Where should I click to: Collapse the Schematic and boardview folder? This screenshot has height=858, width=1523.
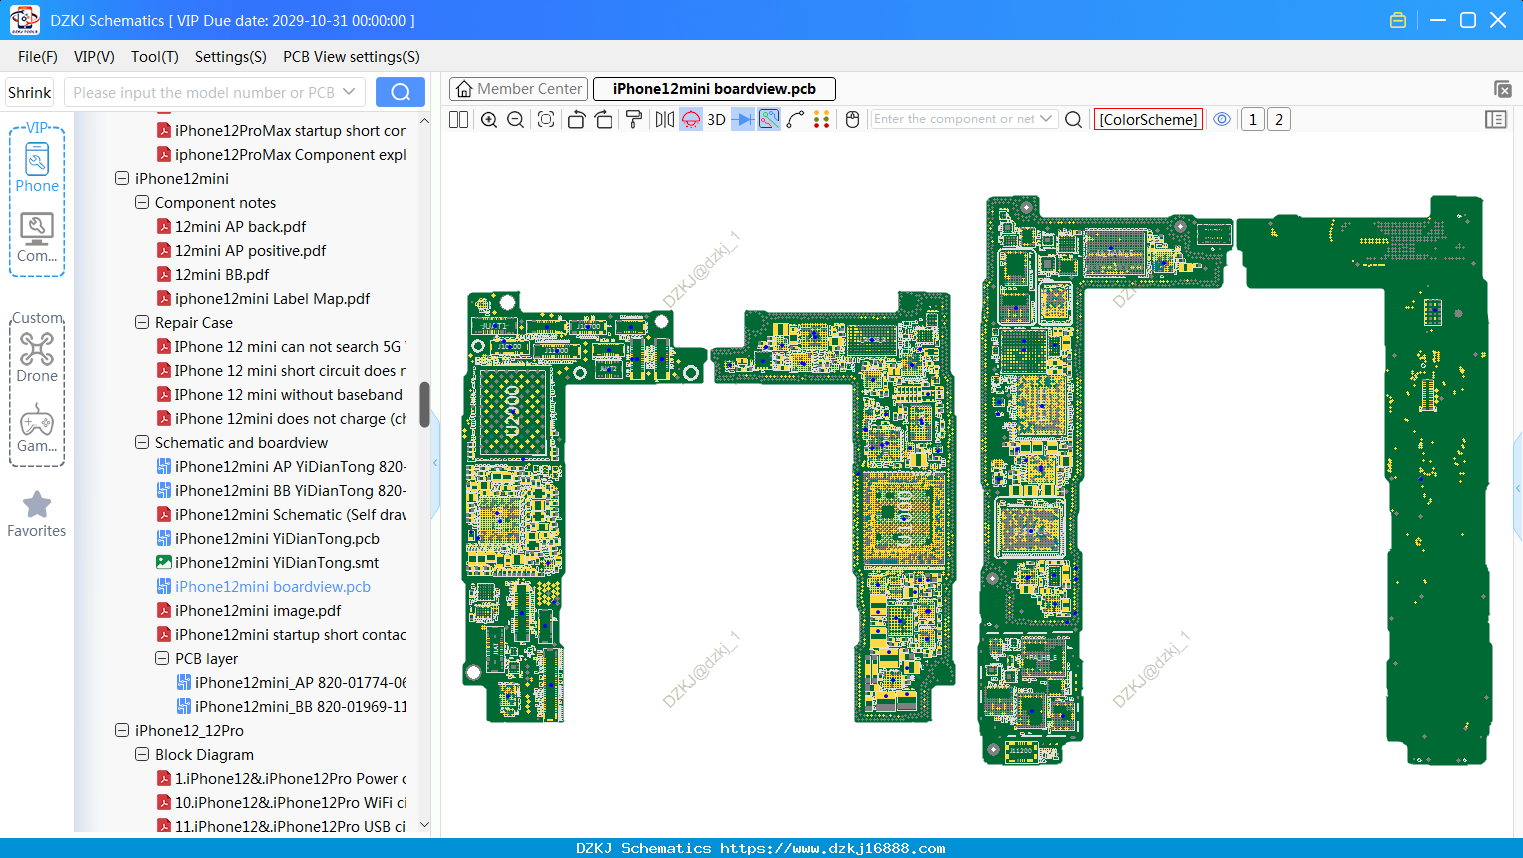point(142,442)
